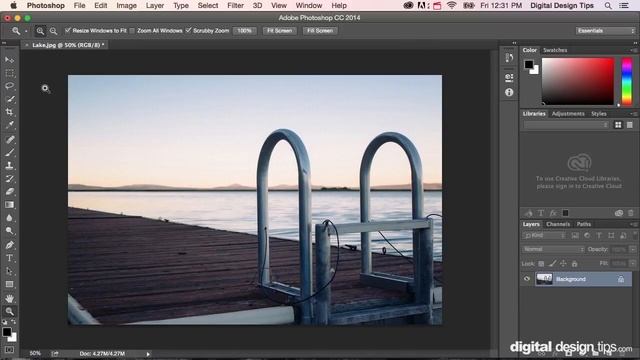Select the History Brush tool
Image resolution: width=640 pixels, height=360 pixels.
coord(9,179)
